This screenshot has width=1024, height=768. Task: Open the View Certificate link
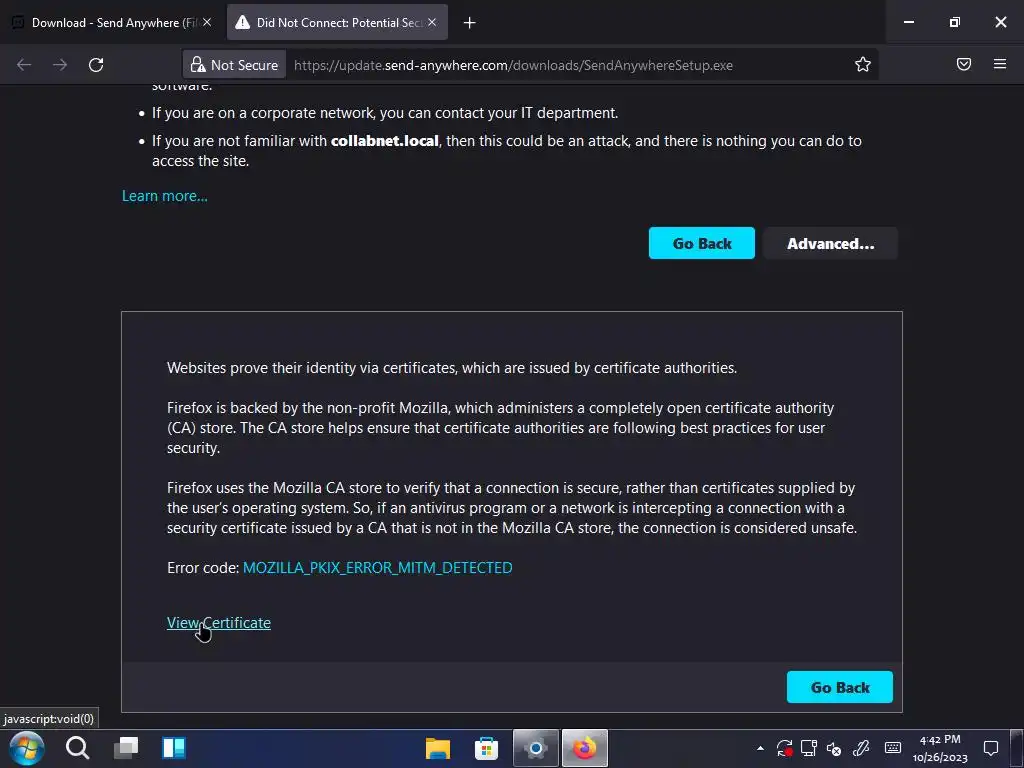(x=219, y=623)
